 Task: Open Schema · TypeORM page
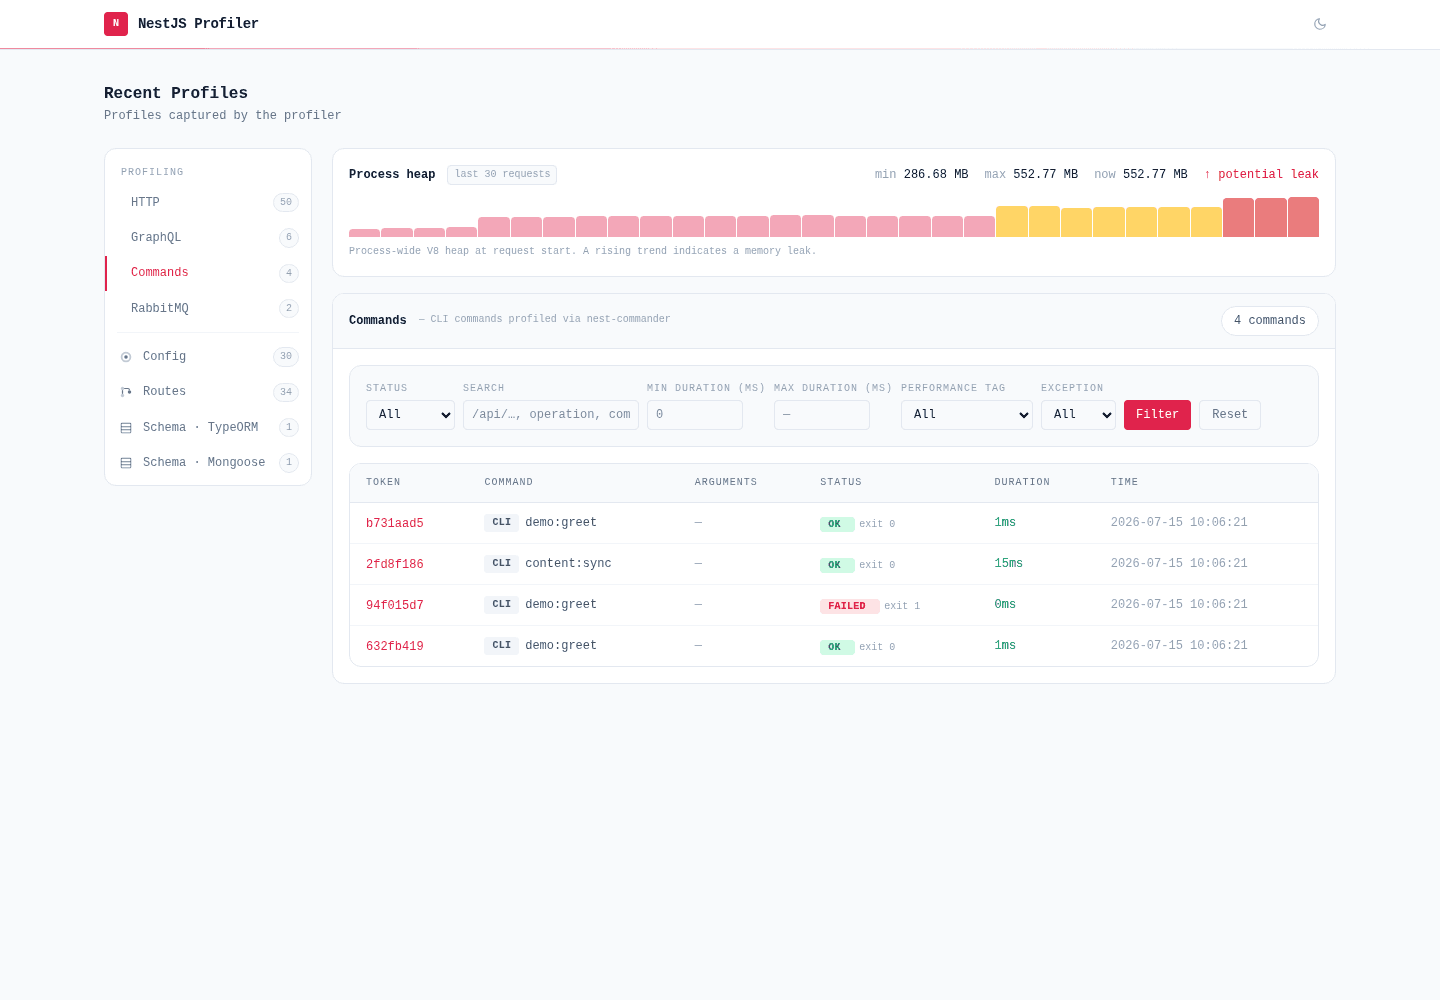[208, 428]
